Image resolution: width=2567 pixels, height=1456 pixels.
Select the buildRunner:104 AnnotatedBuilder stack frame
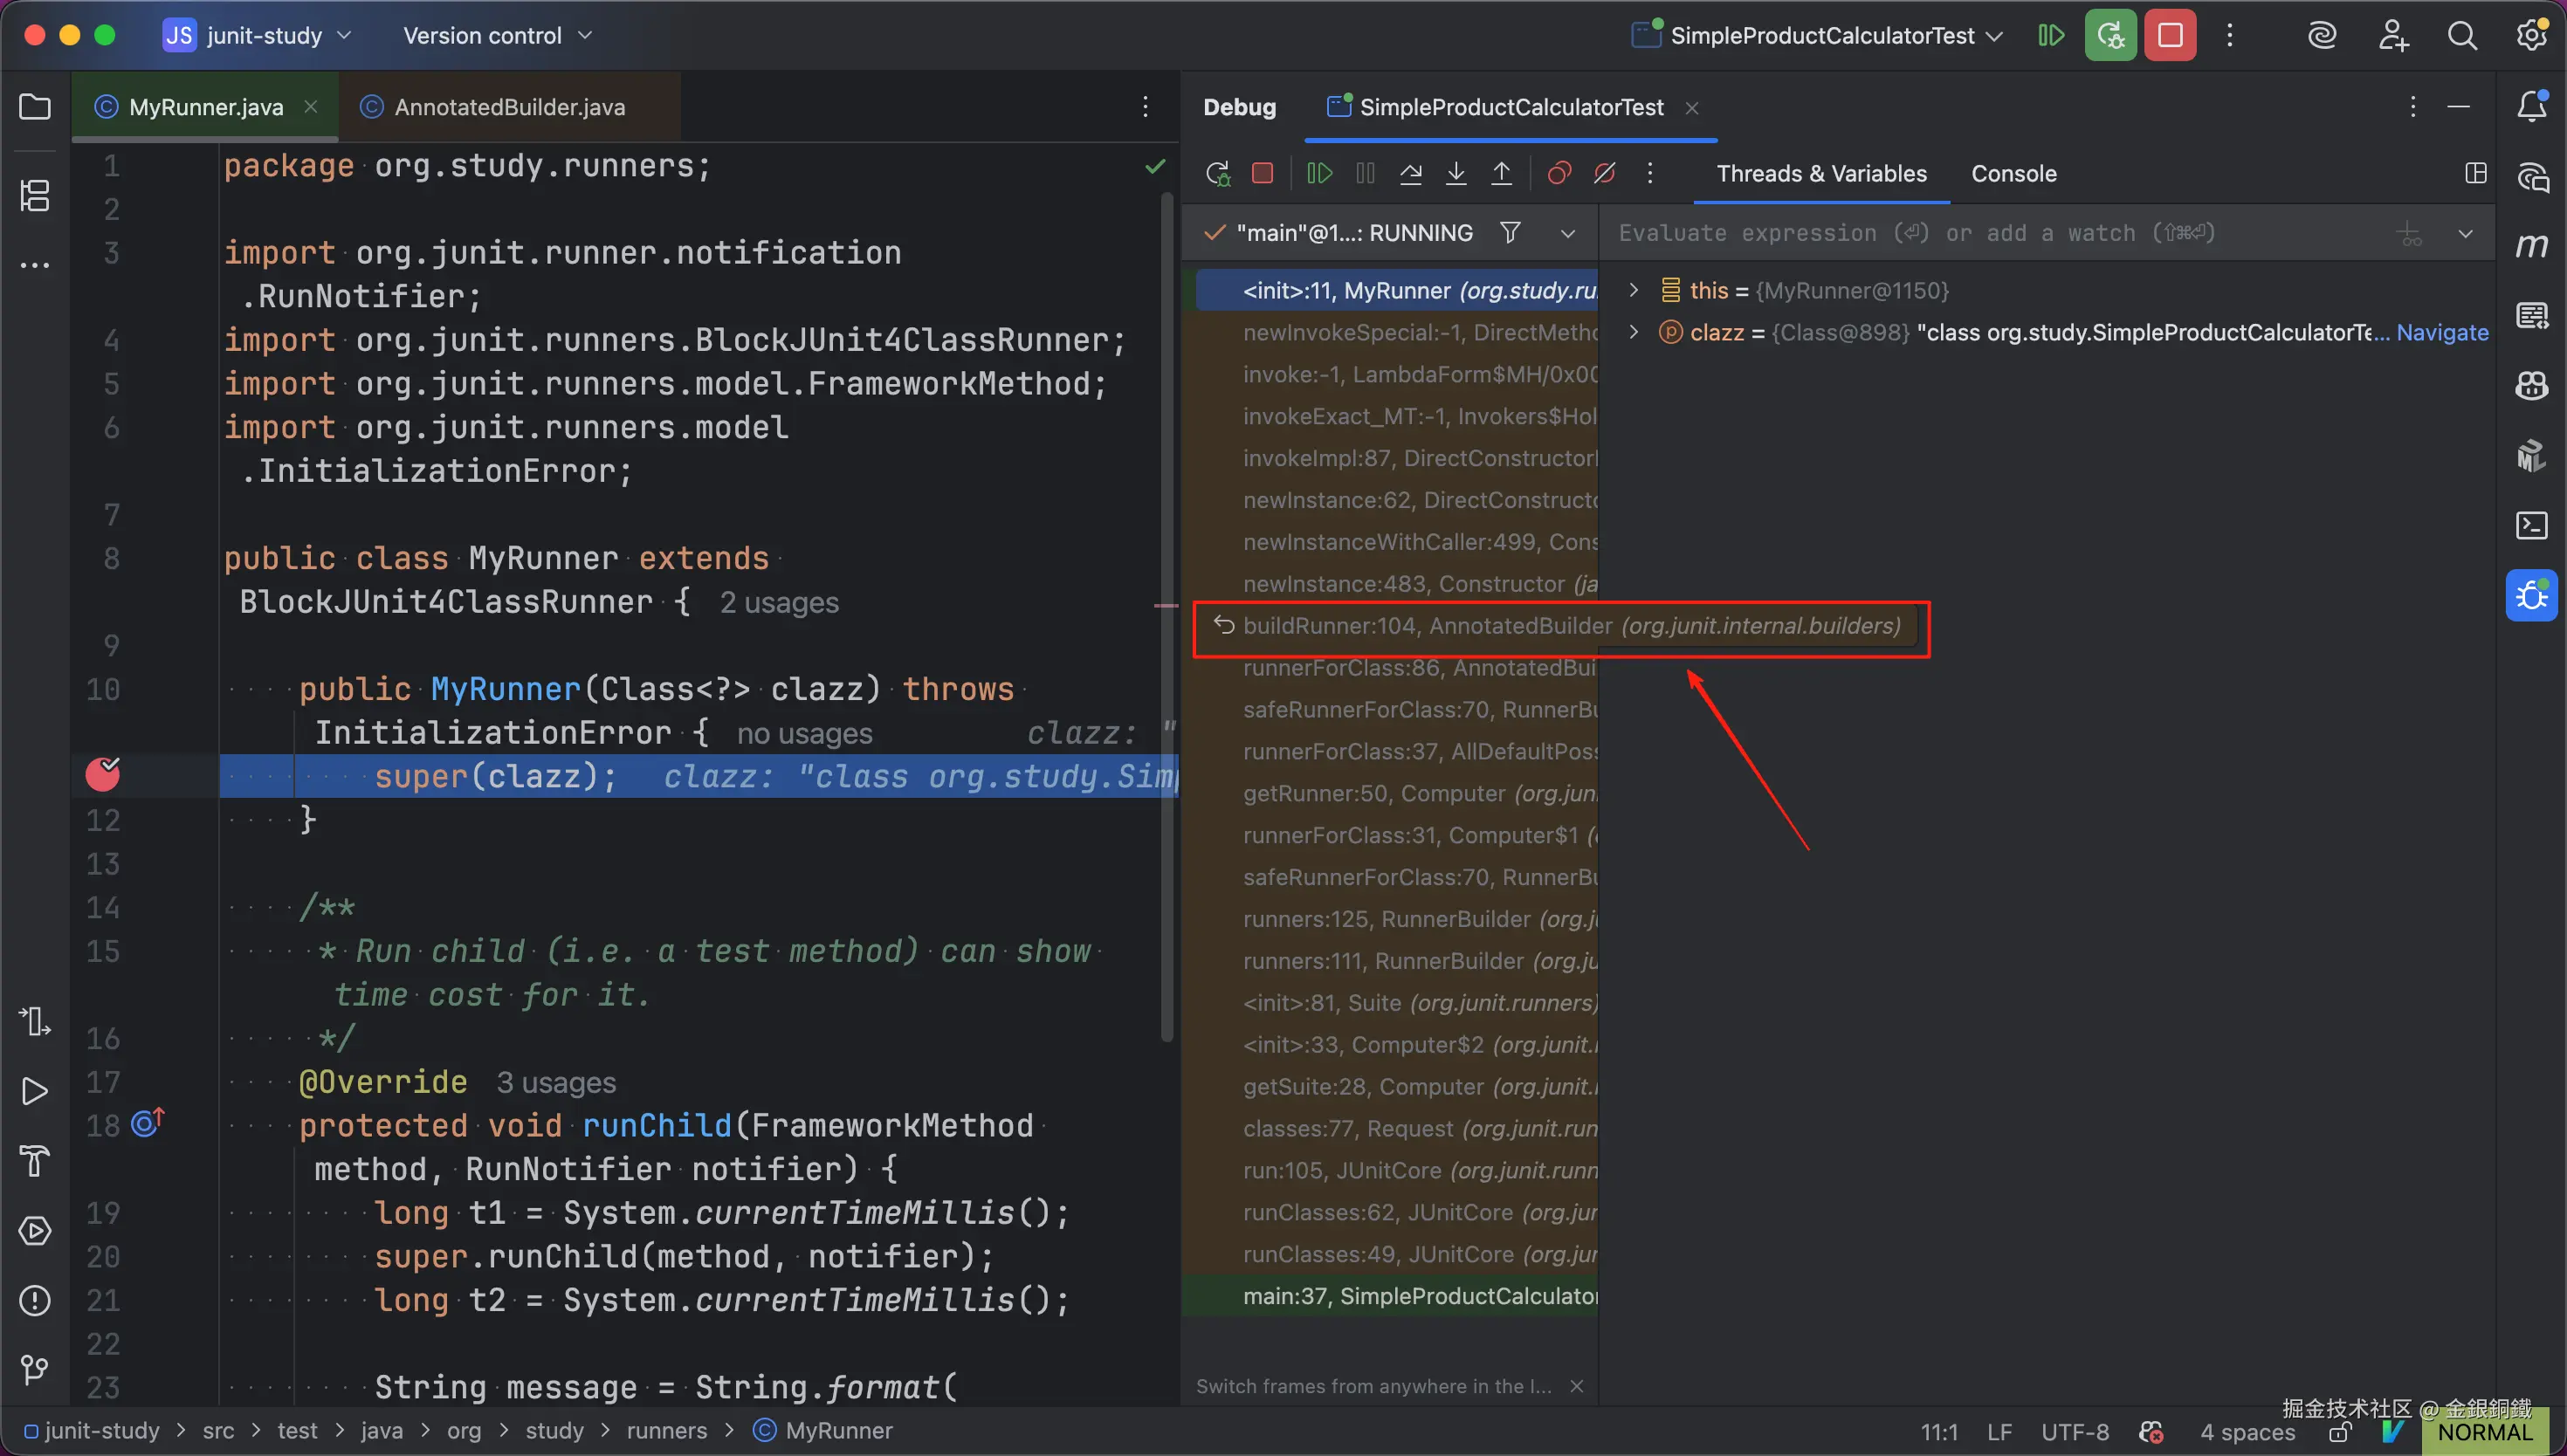coord(1560,626)
